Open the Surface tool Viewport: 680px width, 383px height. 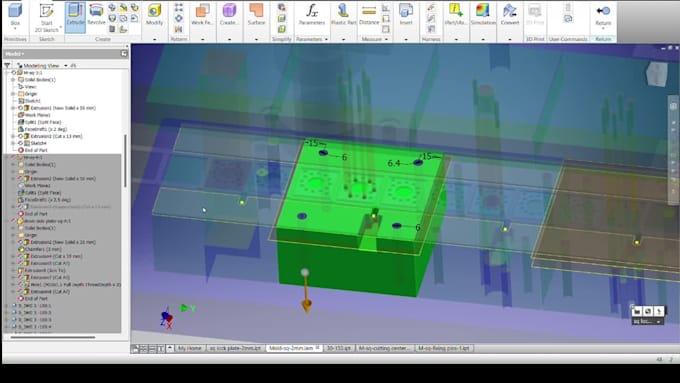[x=256, y=14]
